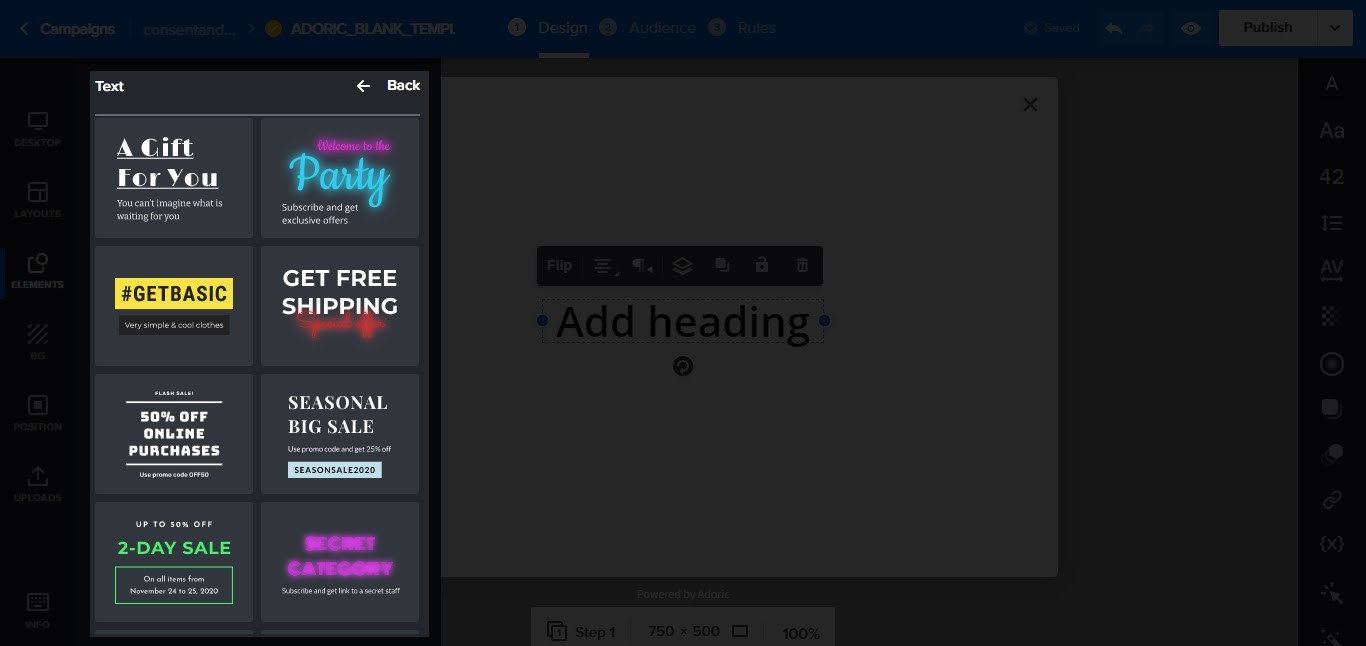Open font family setting 'Aa'
This screenshot has width=1366, height=646.
click(x=1332, y=131)
